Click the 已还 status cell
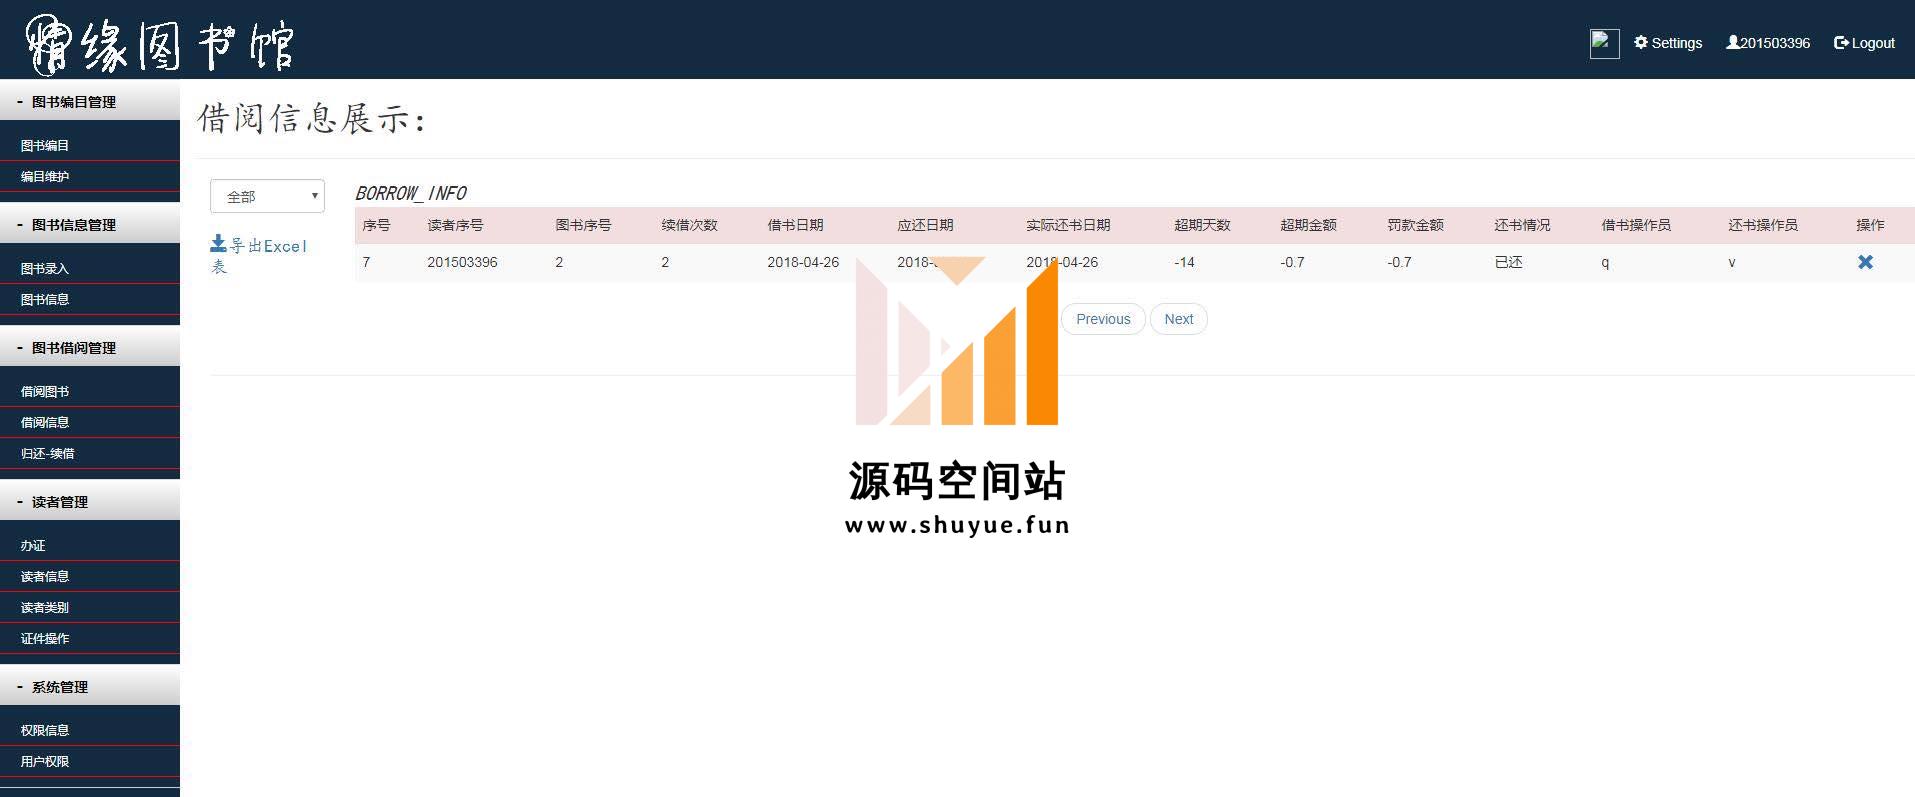The image size is (1915, 797). point(1508,262)
